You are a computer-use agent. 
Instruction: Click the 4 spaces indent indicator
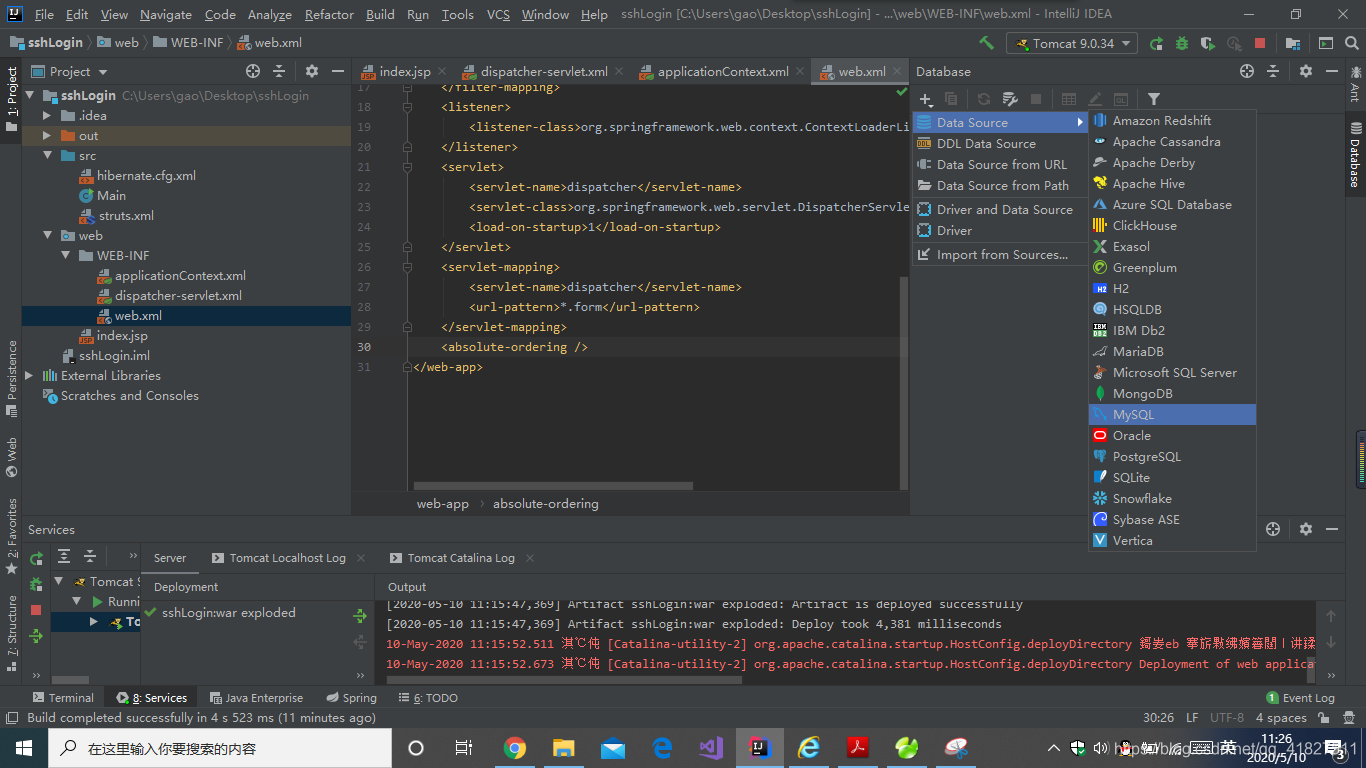(1281, 718)
